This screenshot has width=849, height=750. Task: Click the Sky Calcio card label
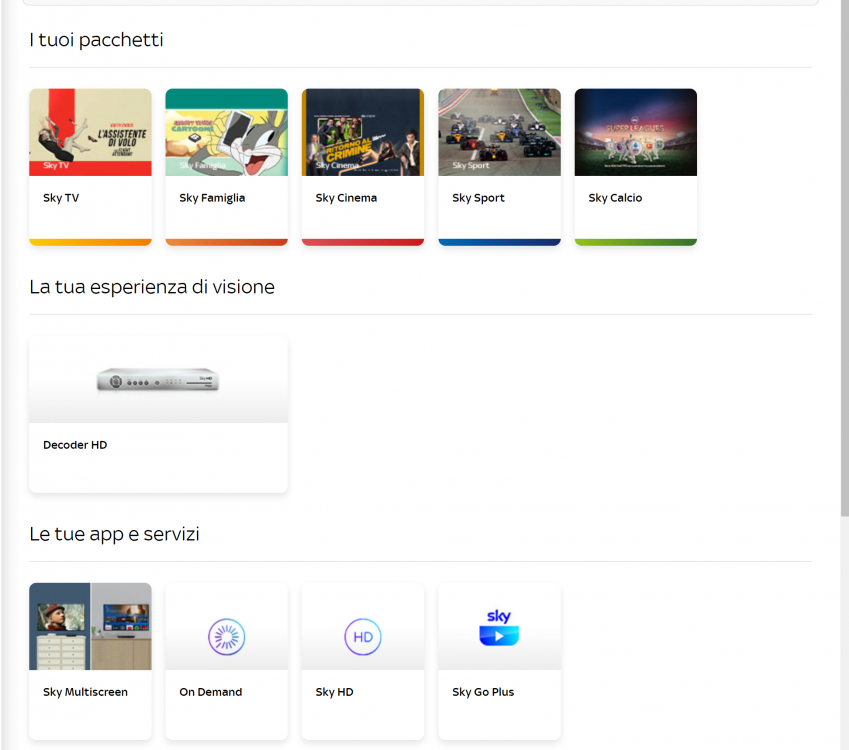click(615, 198)
